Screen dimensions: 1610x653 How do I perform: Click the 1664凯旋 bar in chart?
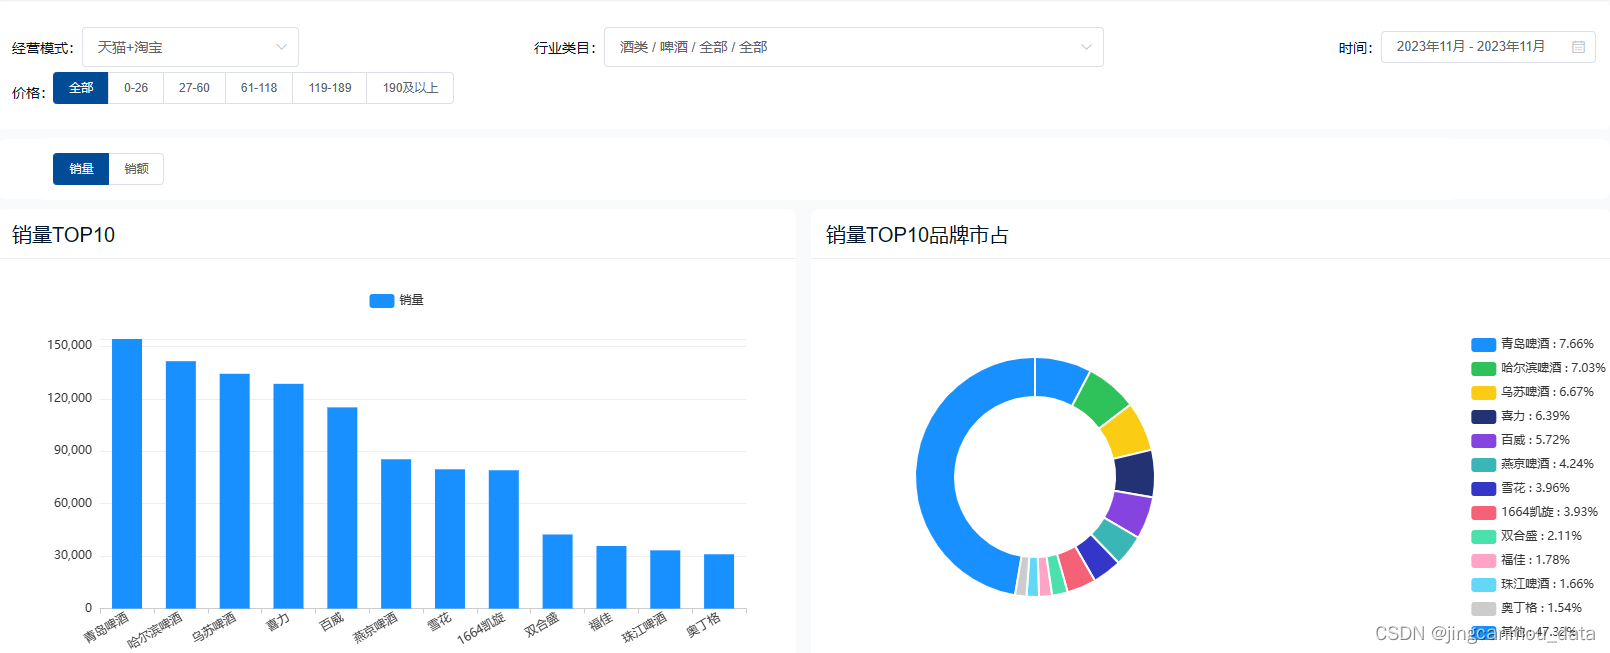[x=504, y=539]
